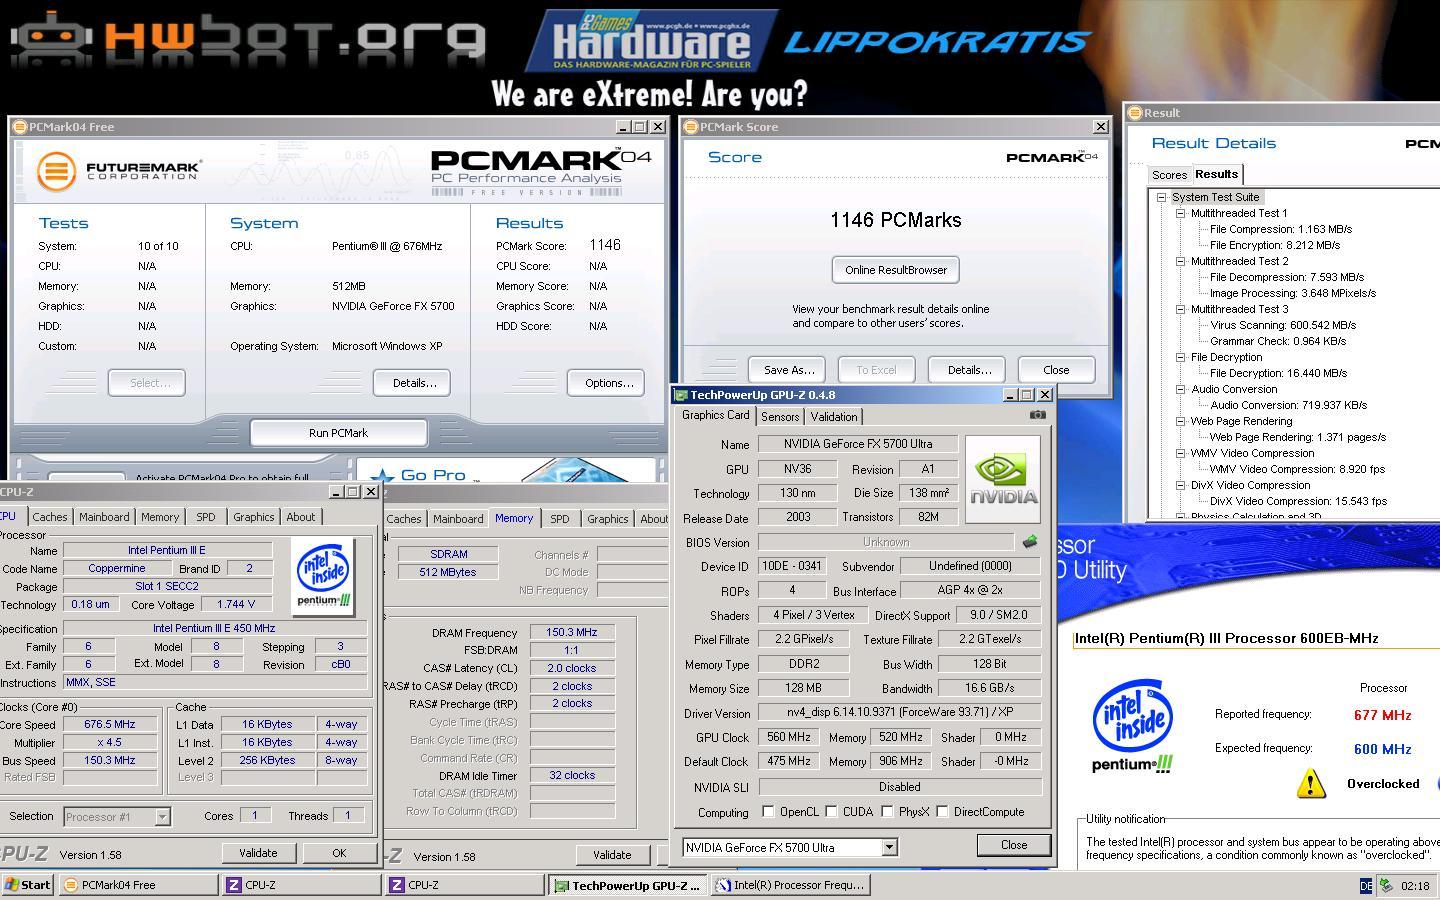Click the Online ResultBrowser button

coord(896,270)
